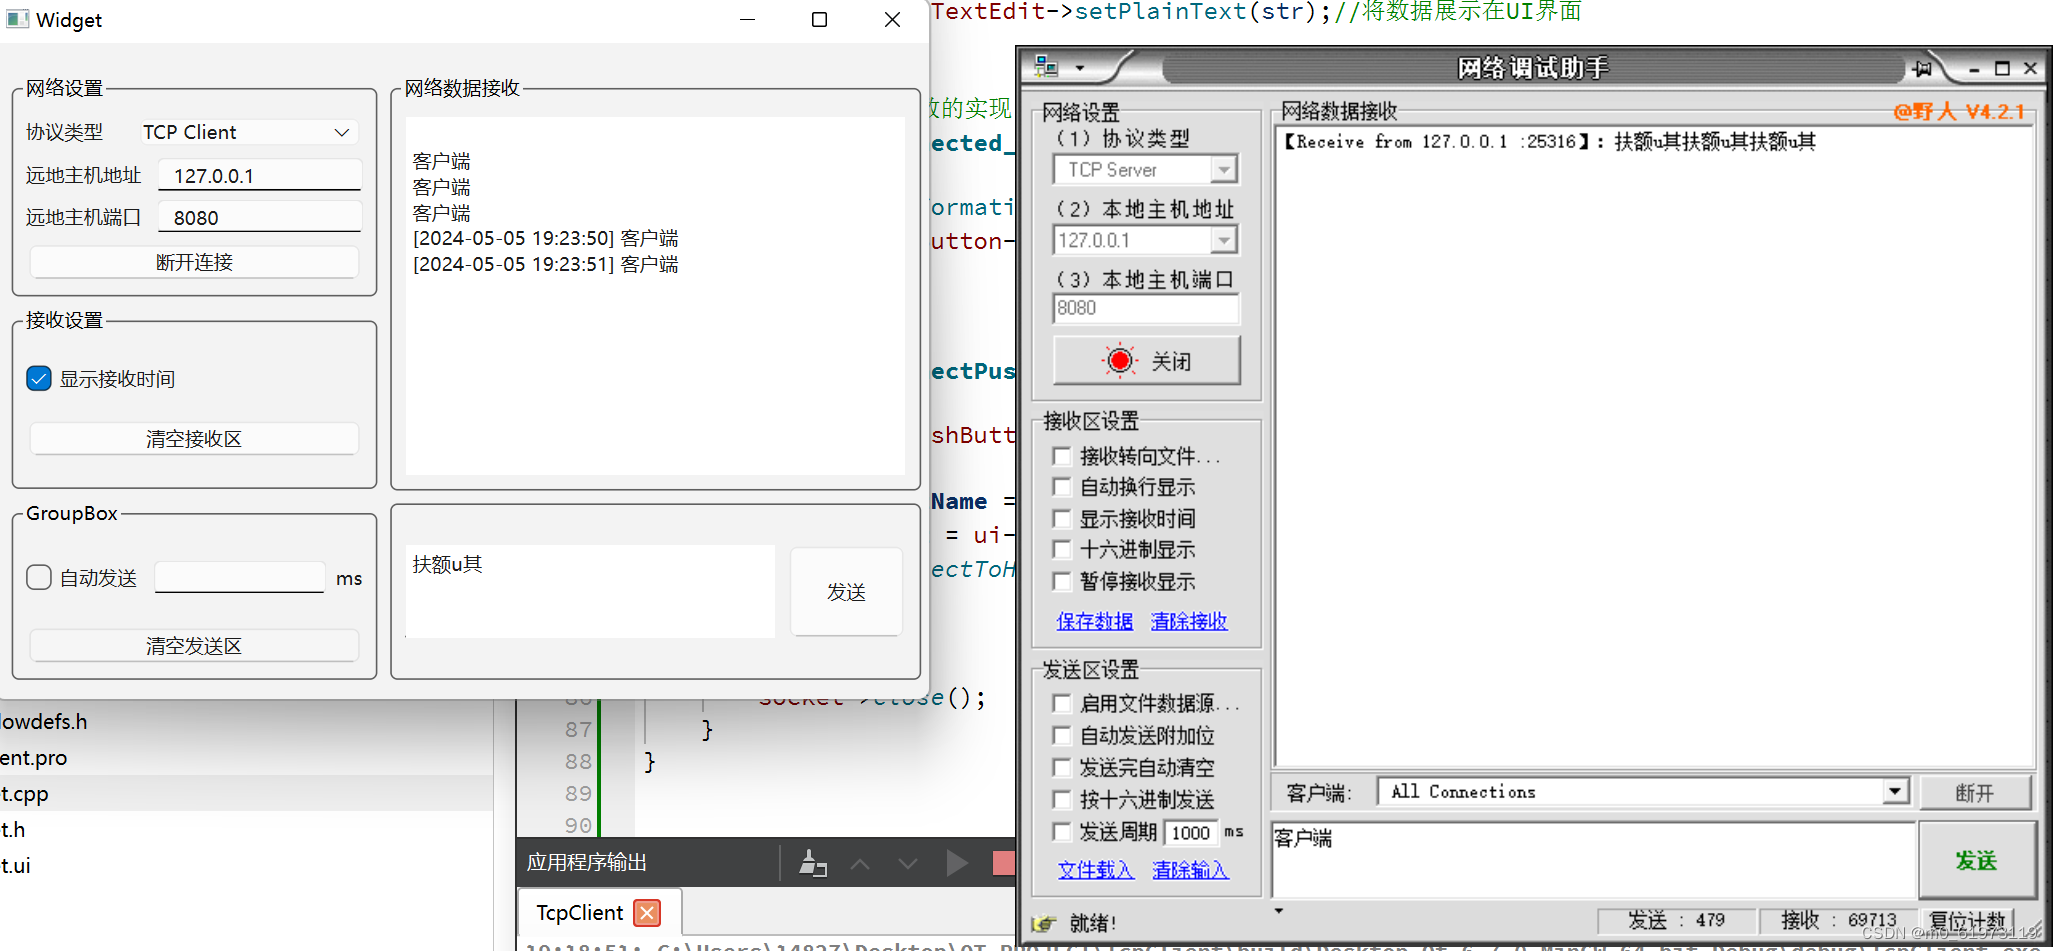The width and height of the screenshot is (2053, 951).
Task: Select the t.ui file in project tree
Action: 246,865
